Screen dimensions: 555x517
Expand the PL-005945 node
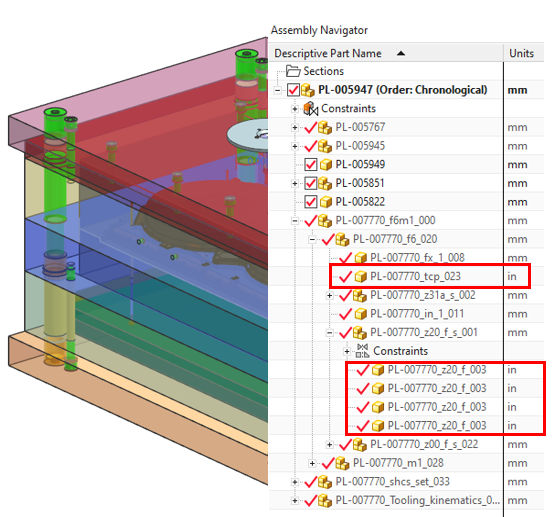(295, 146)
